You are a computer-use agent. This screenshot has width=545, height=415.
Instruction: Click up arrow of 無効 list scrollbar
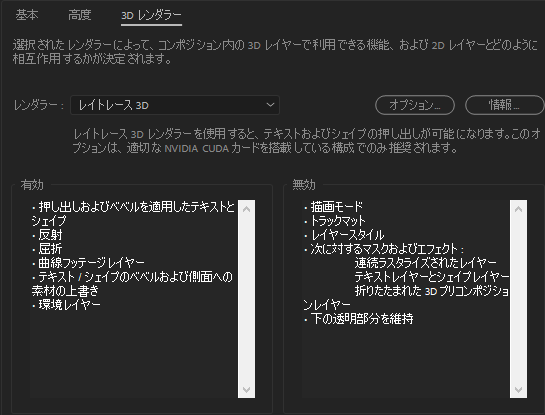518,209
